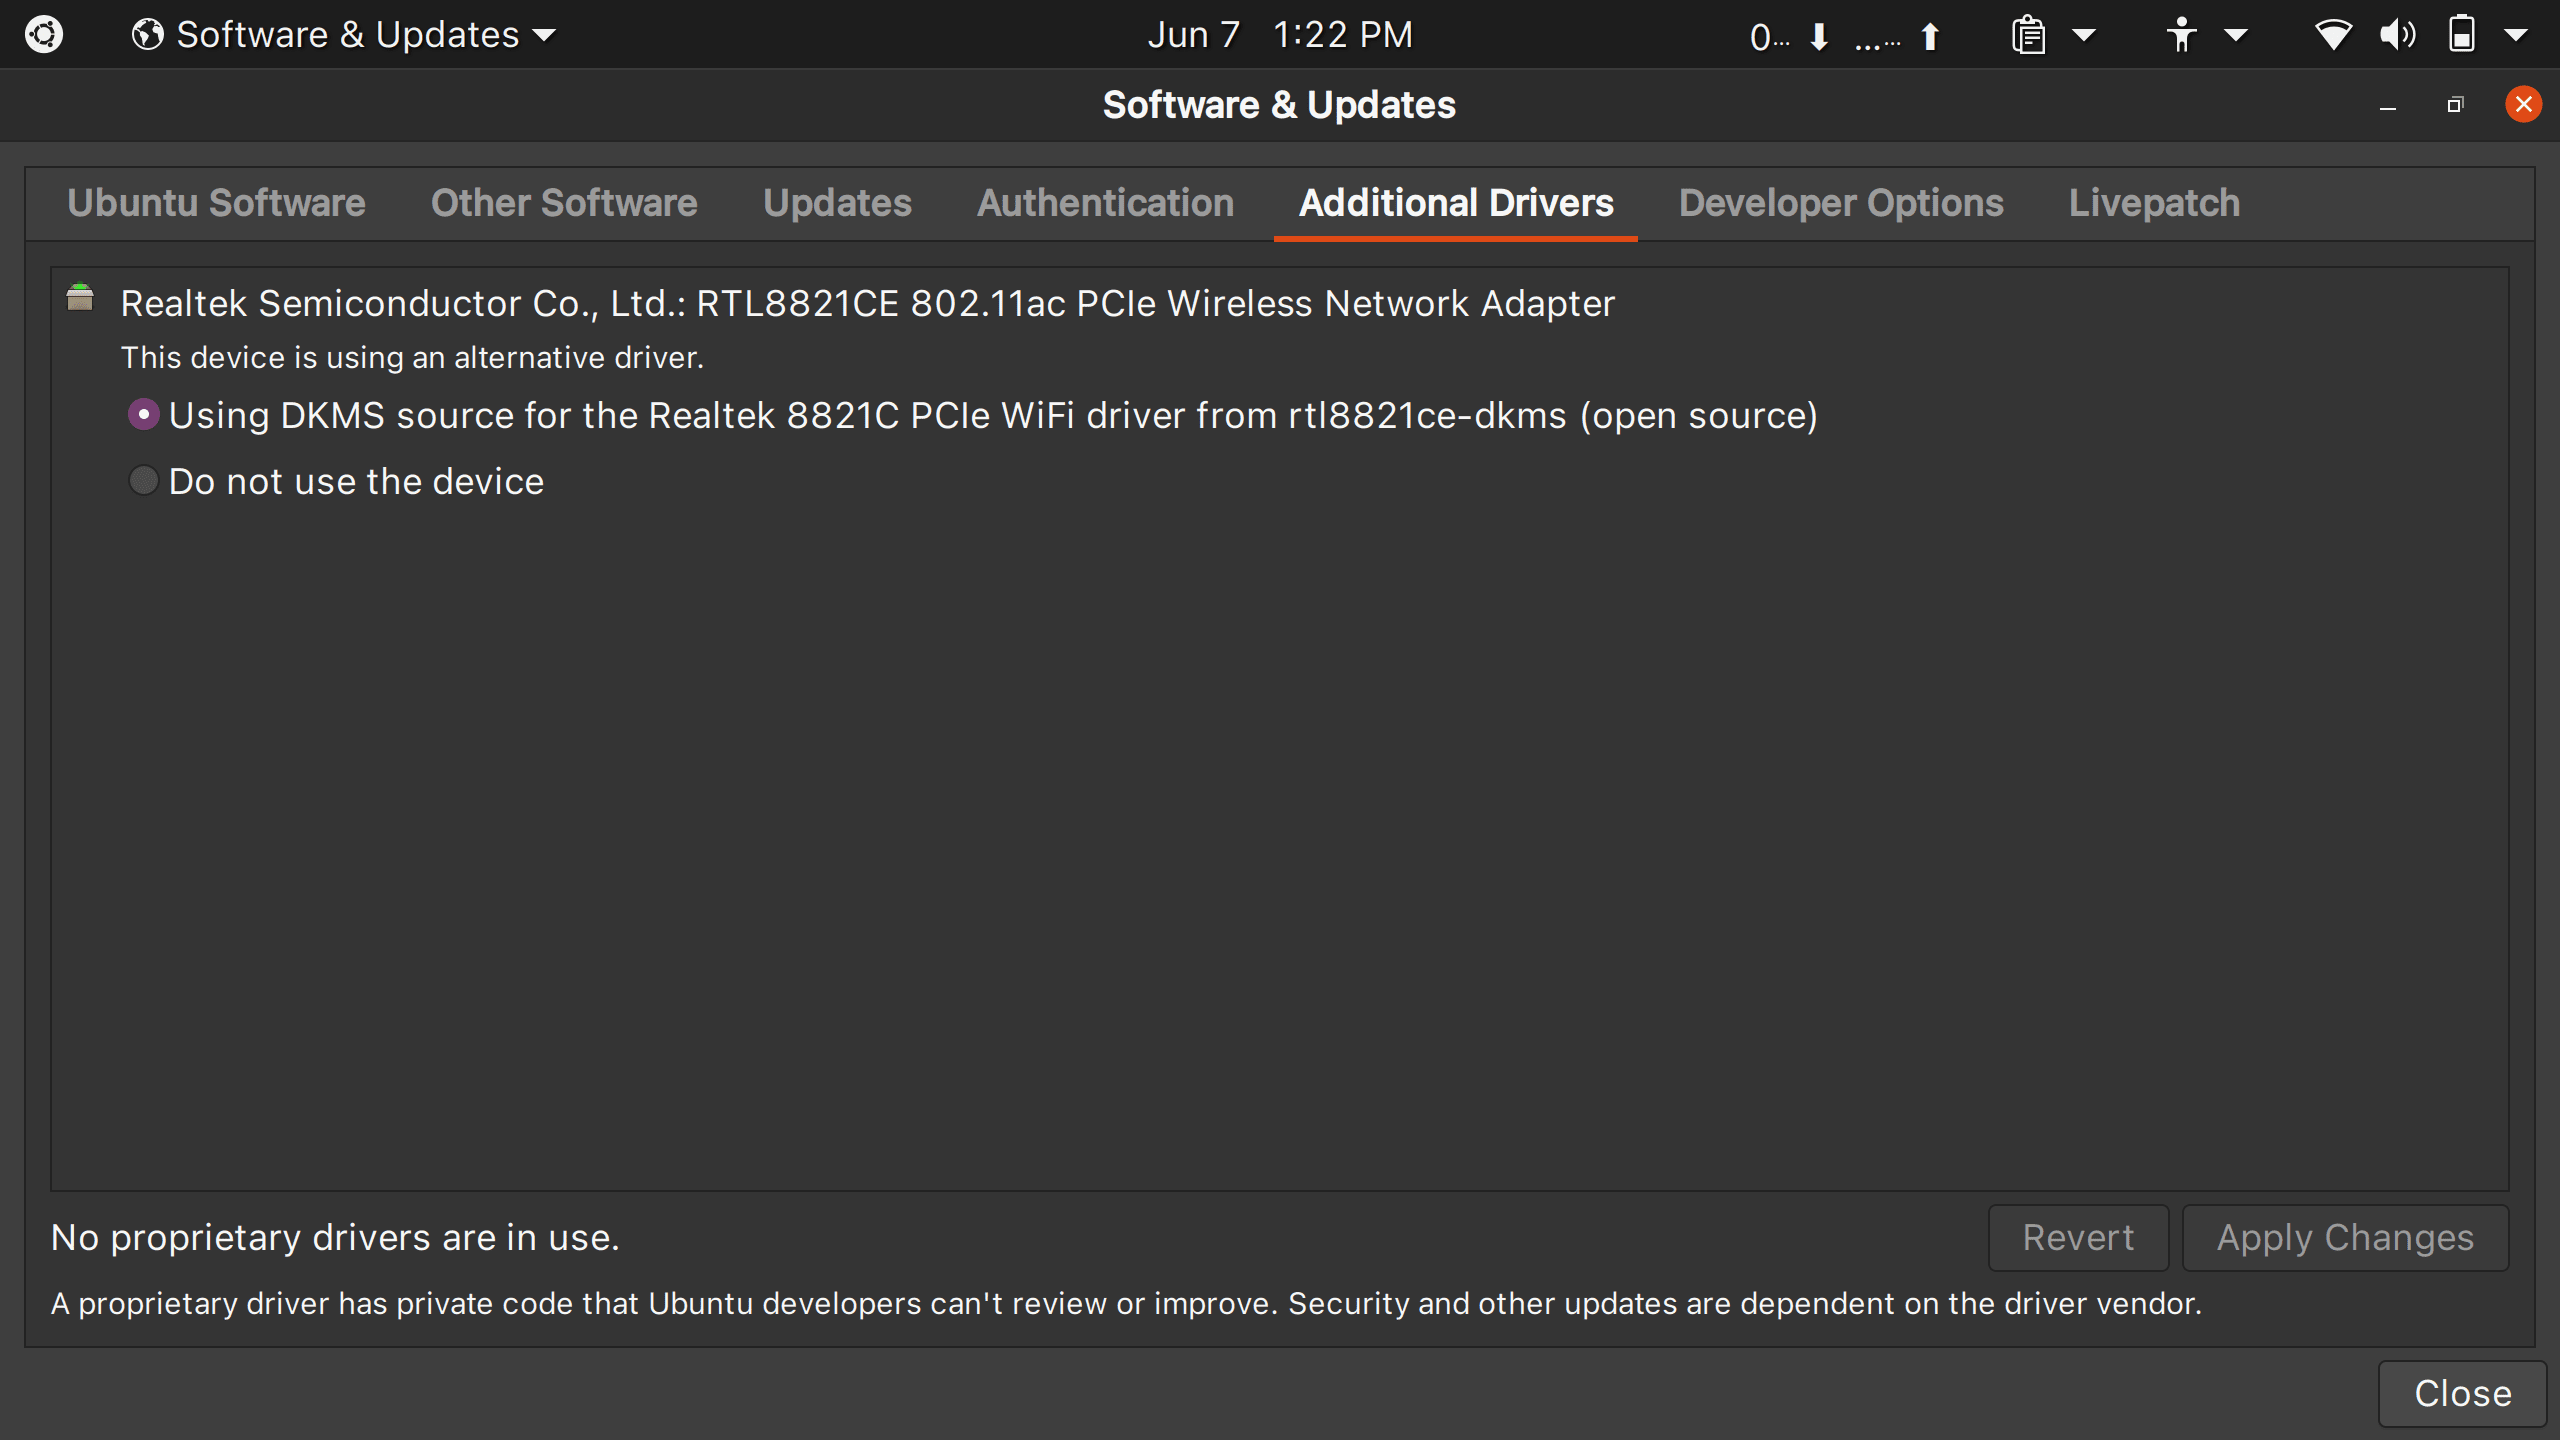Open the Updates tab
This screenshot has width=2560, height=1440.
837,203
